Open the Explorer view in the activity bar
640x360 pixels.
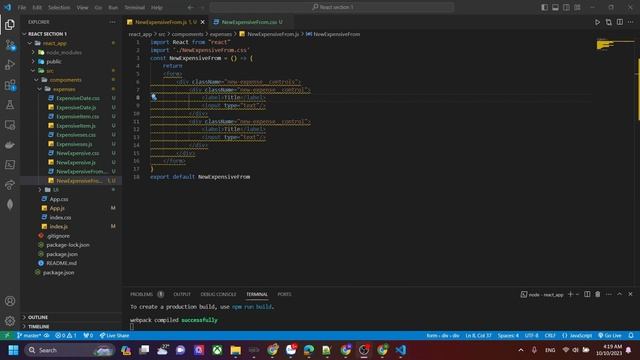click(10, 25)
